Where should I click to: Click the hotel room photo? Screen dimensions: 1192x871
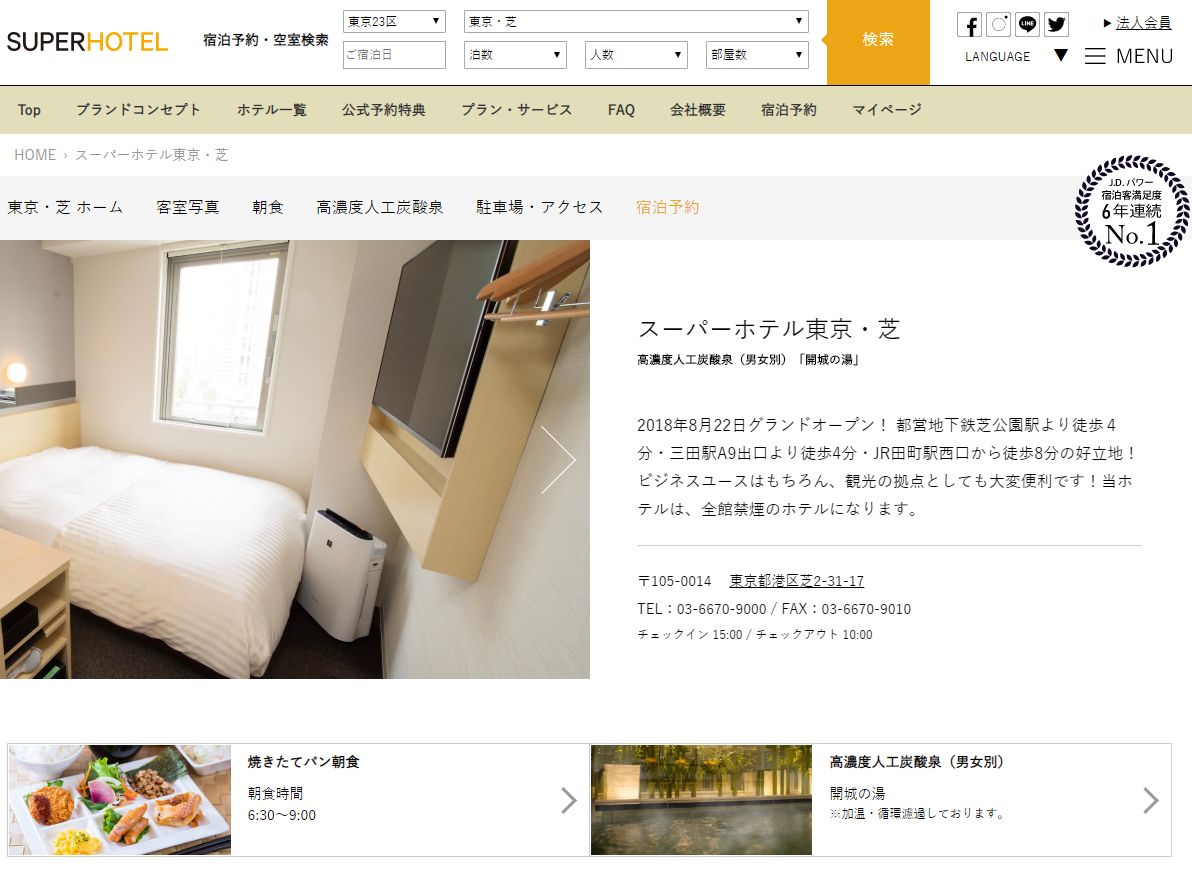pos(295,459)
